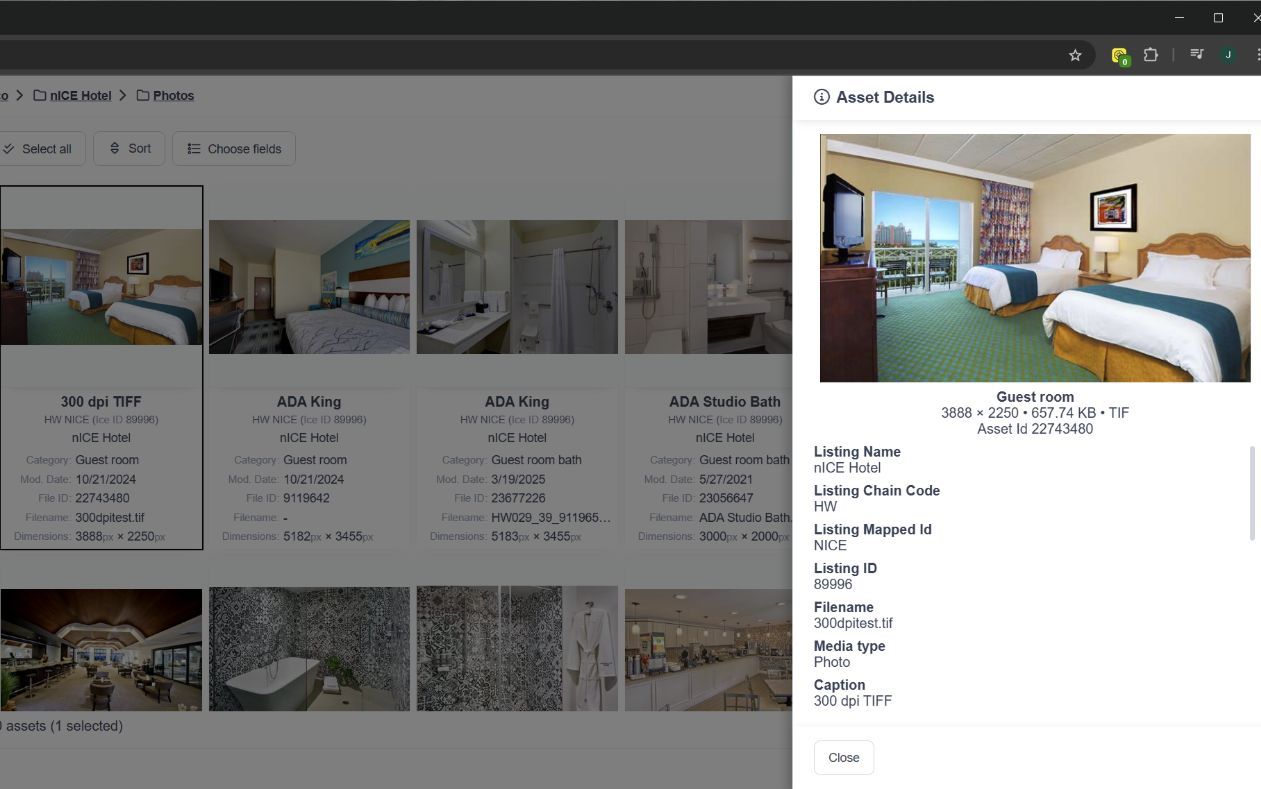The image size is (1261, 789).
Task: Click the filename 300dpitest.tif in the grid
Action: (x=110, y=518)
